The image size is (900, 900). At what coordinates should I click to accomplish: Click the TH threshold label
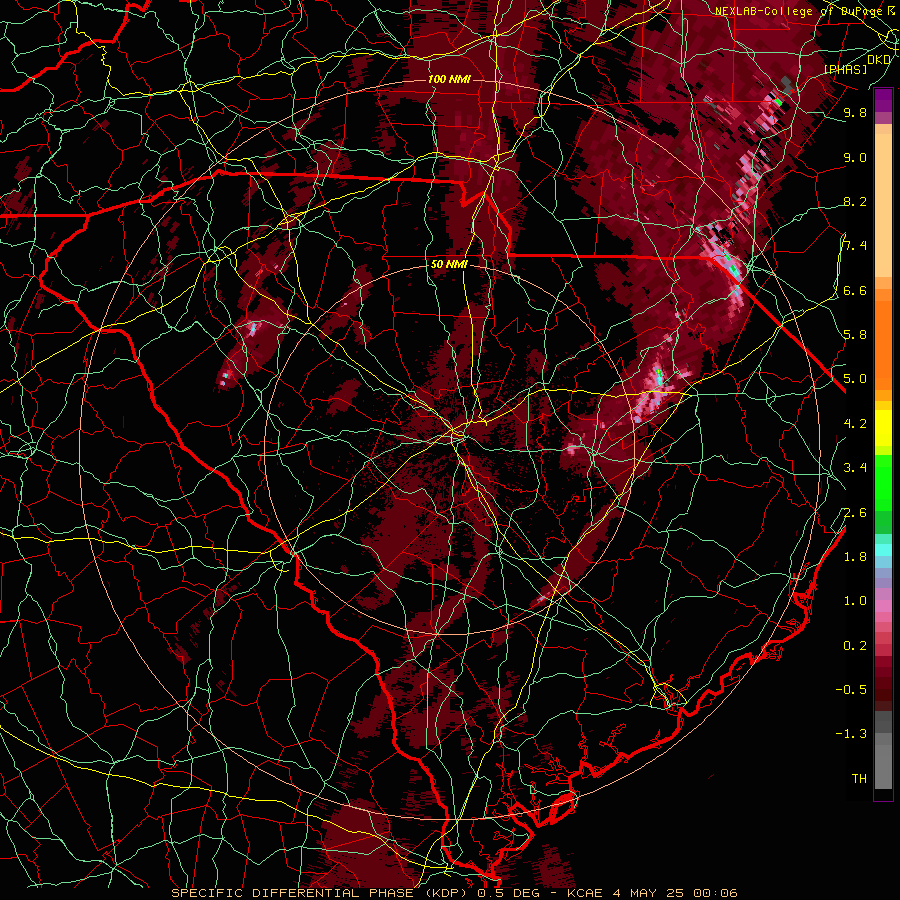coord(859,779)
